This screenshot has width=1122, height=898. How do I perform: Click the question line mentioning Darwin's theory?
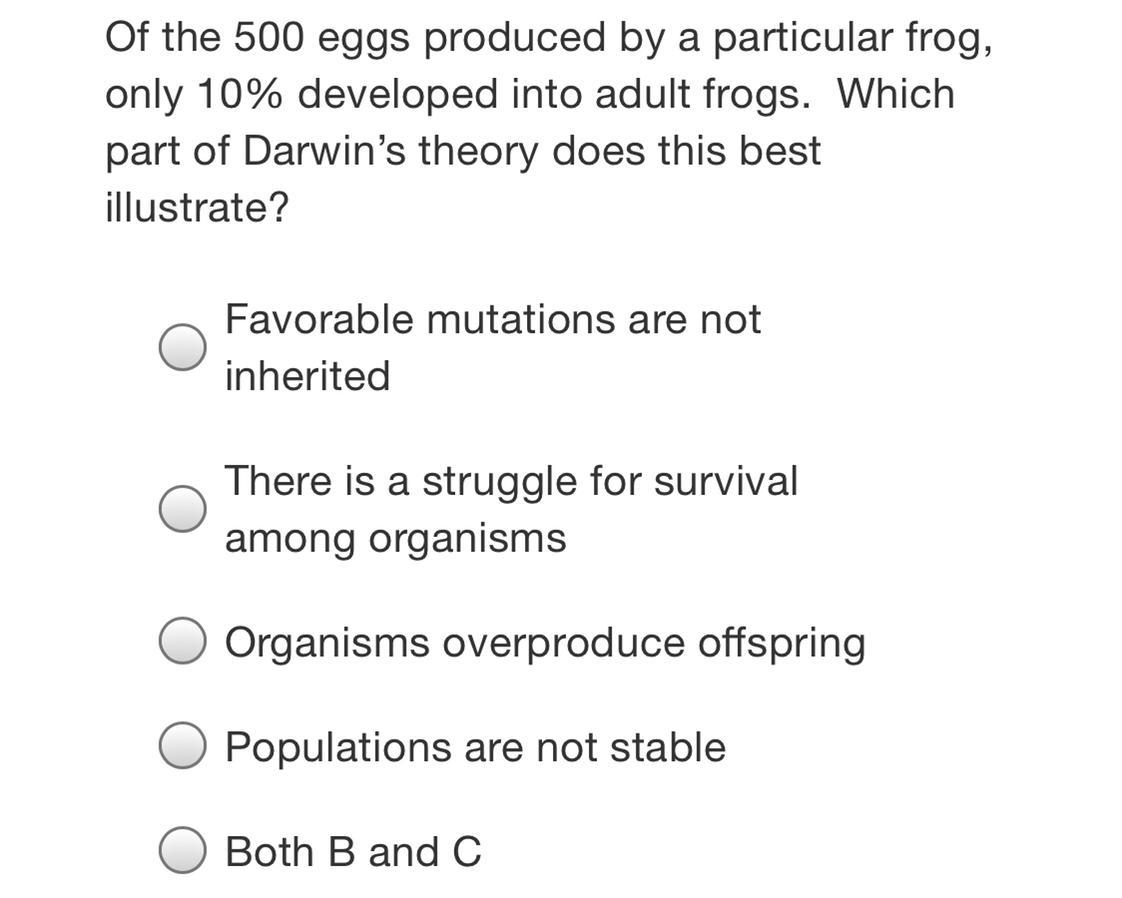coord(463,152)
